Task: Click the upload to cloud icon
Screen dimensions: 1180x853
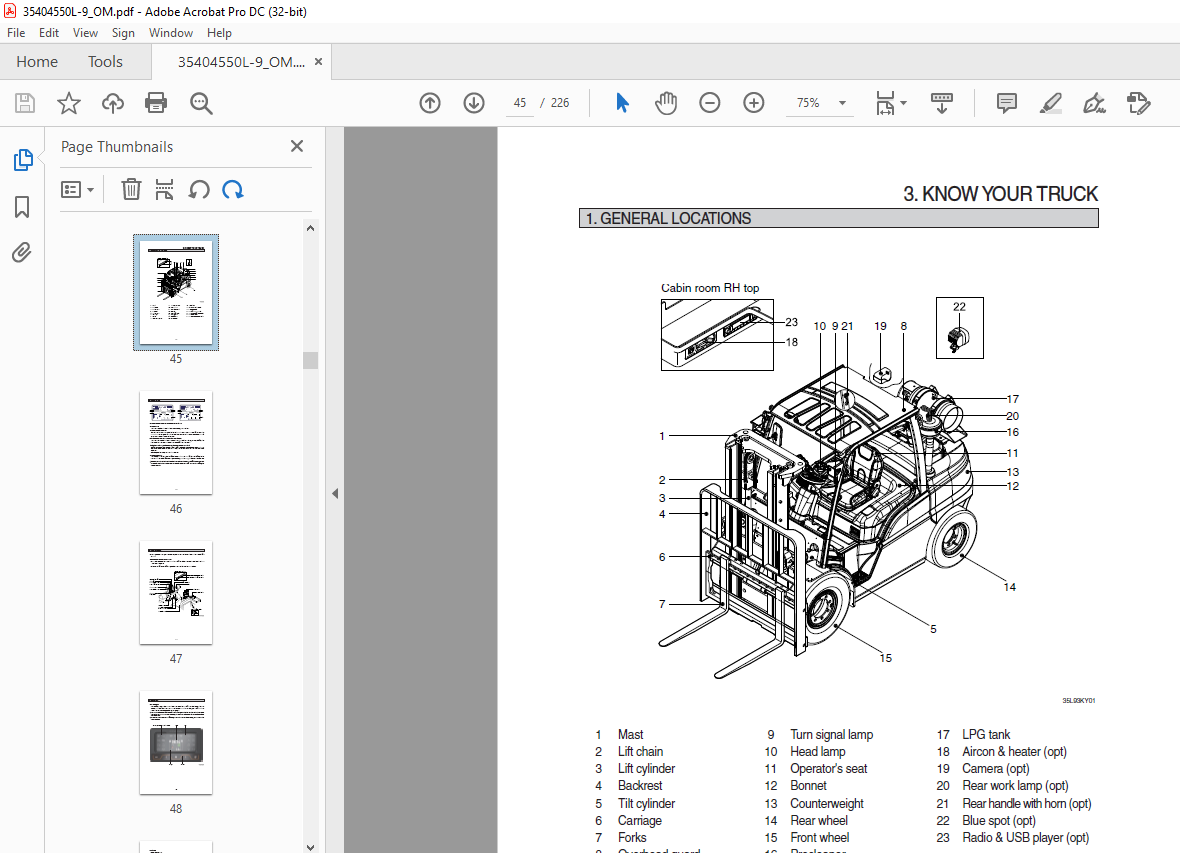Action: click(x=113, y=103)
